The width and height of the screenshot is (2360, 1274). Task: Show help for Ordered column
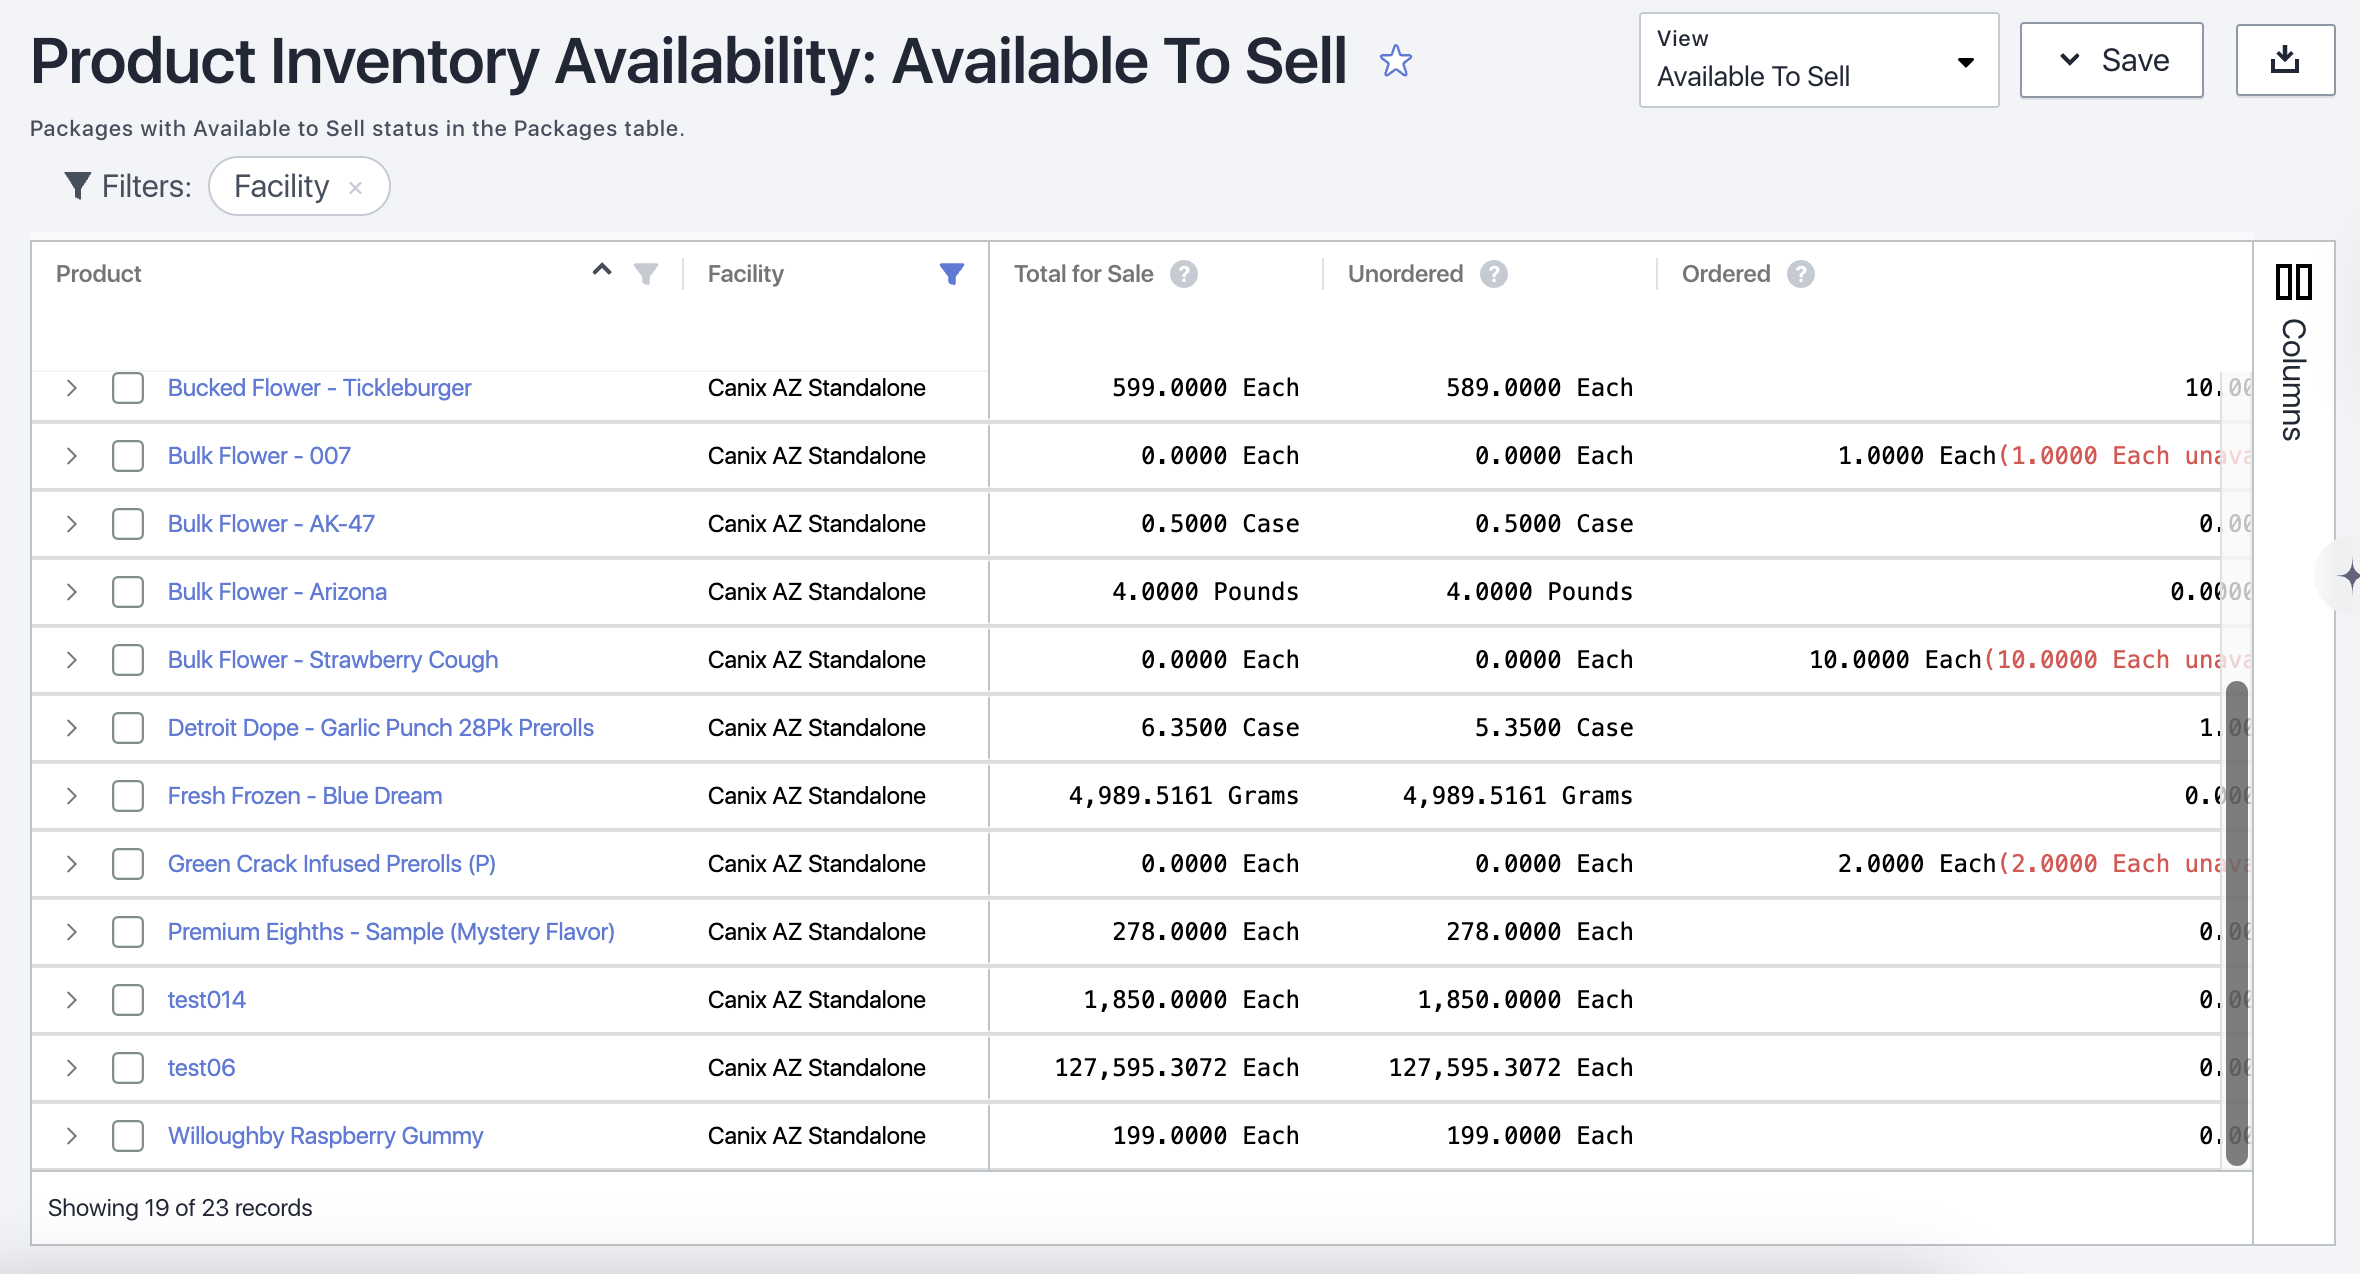coord(1801,274)
